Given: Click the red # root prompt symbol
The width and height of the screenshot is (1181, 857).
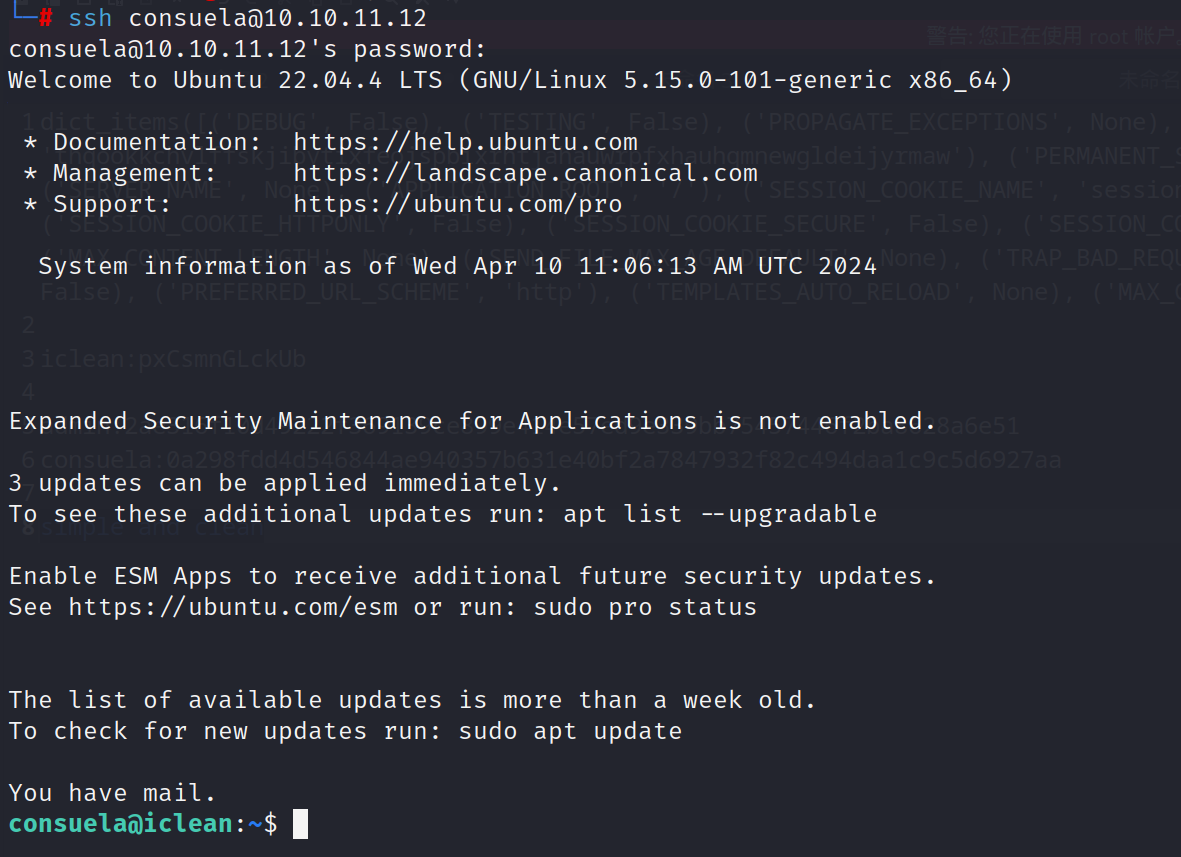Looking at the screenshot, I should click(46, 18).
